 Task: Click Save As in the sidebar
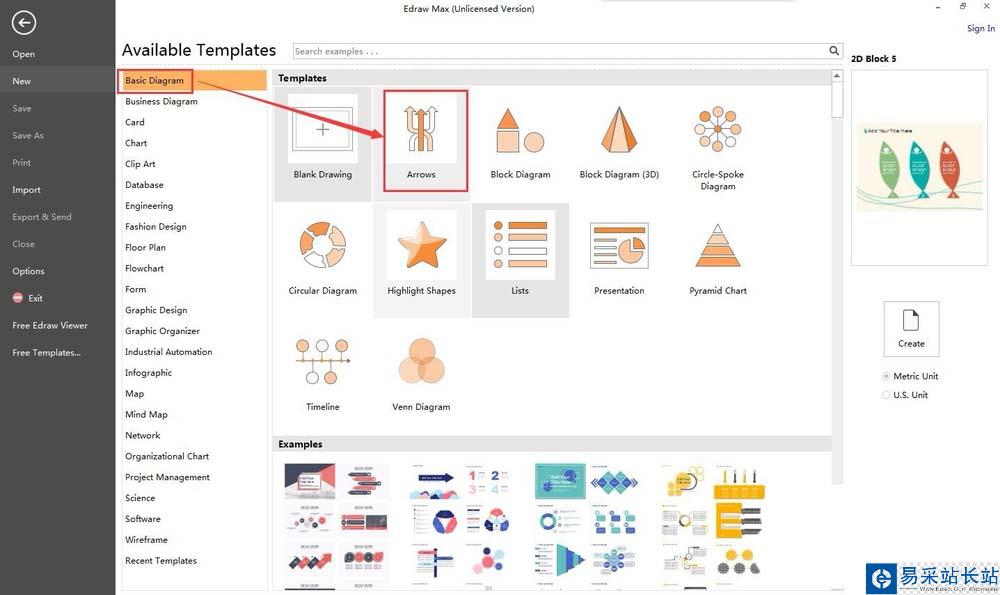coord(28,135)
